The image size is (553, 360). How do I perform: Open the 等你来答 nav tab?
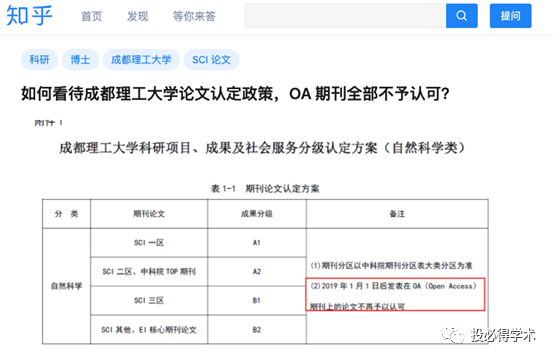[x=194, y=16]
